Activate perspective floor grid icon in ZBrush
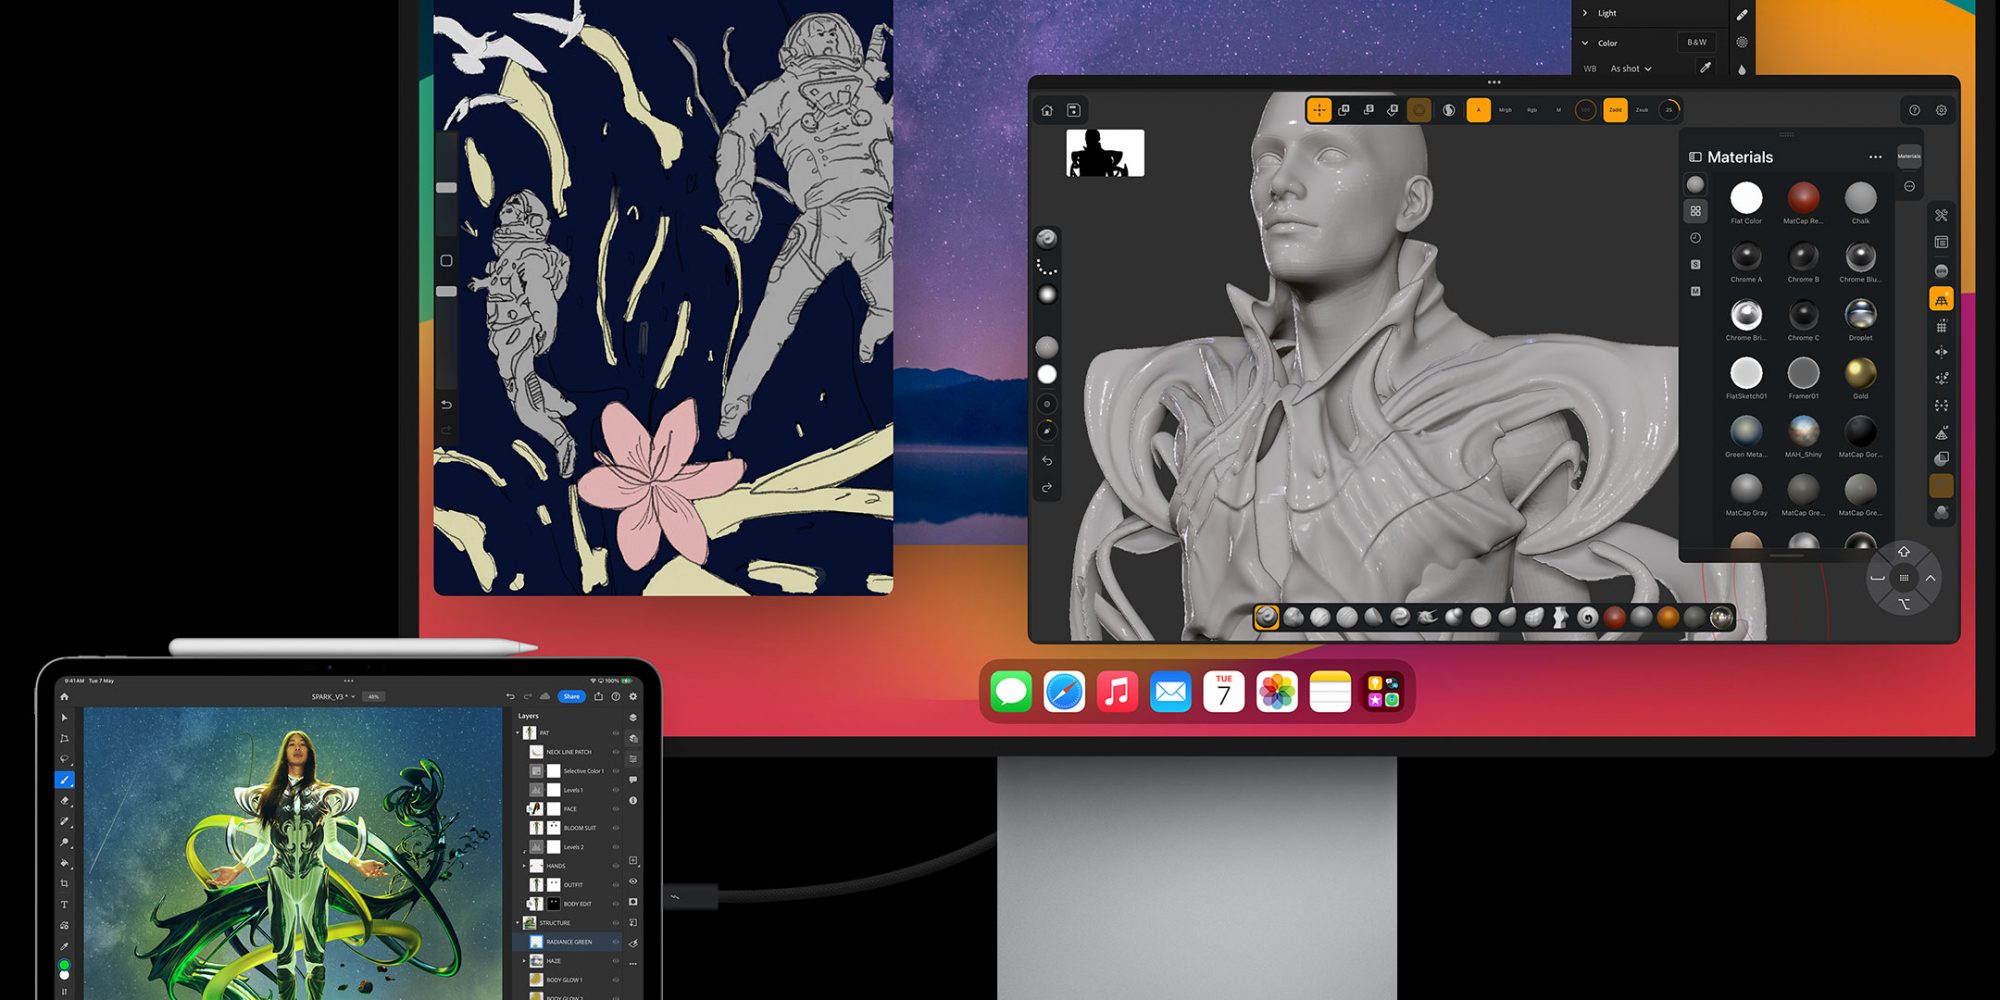The width and height of the screenshot is (2000, 1000). point(1941,299)
